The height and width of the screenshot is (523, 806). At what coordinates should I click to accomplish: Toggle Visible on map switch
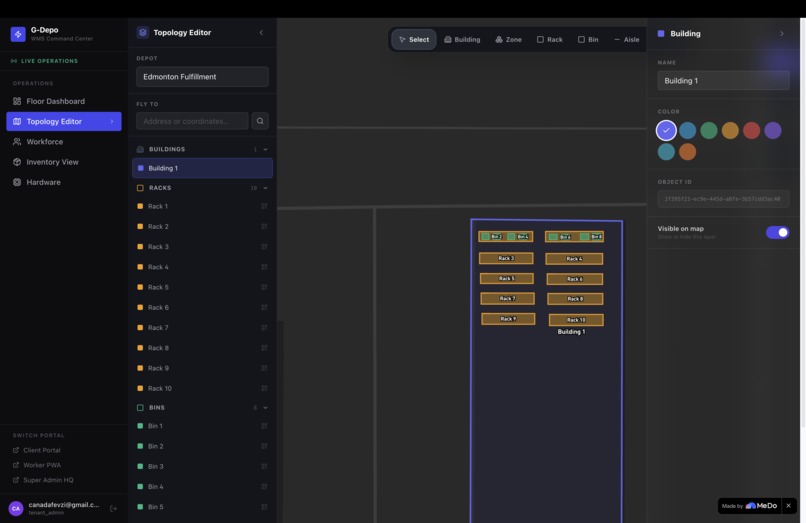[777, 232]
